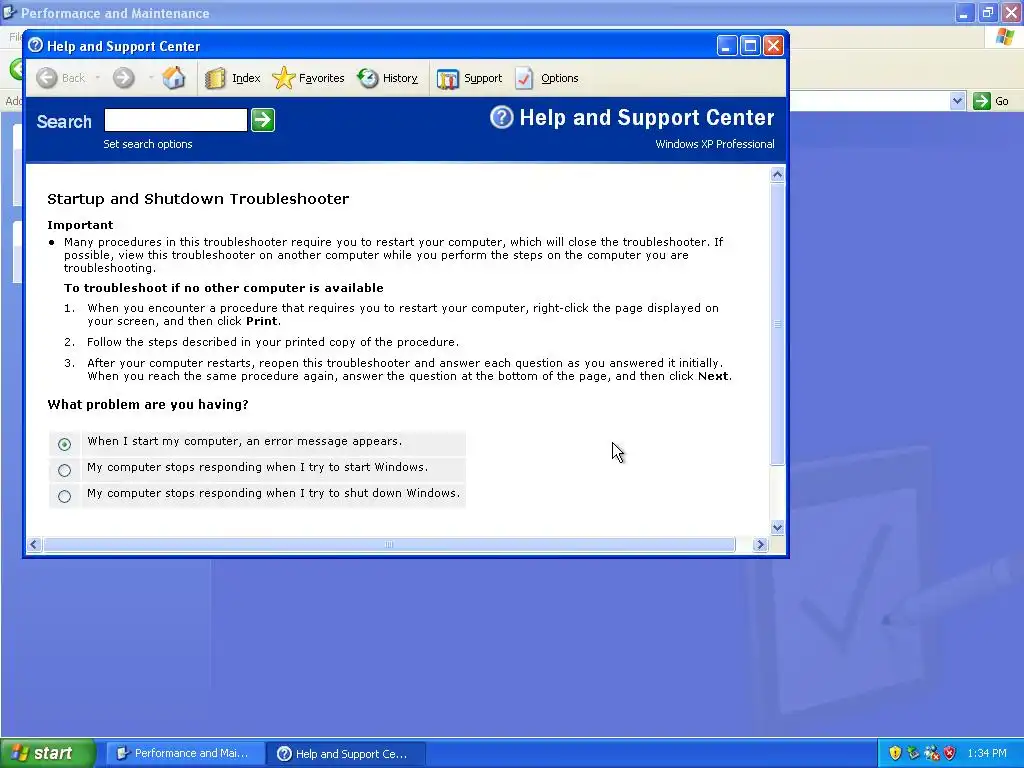1024x768 pixels.
Task: Click the vertical scrollbar down arrow
Action: [x=777, y=527]
